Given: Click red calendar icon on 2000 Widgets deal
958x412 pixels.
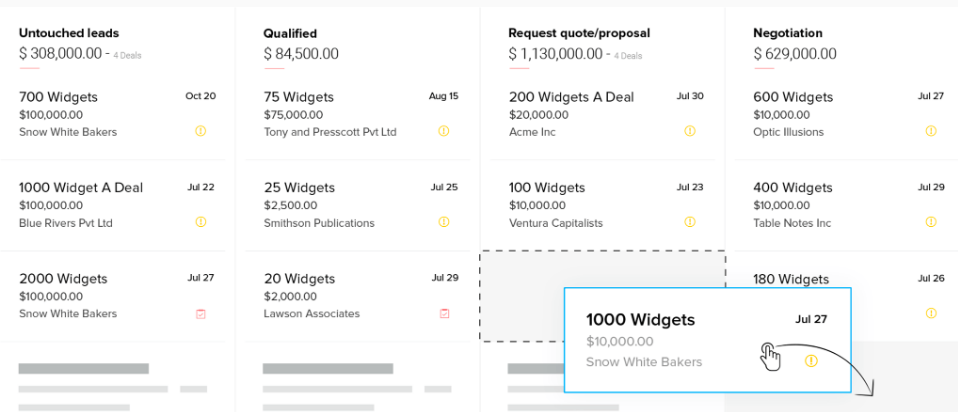Looking at the screenshot, I should click(200, 313).
